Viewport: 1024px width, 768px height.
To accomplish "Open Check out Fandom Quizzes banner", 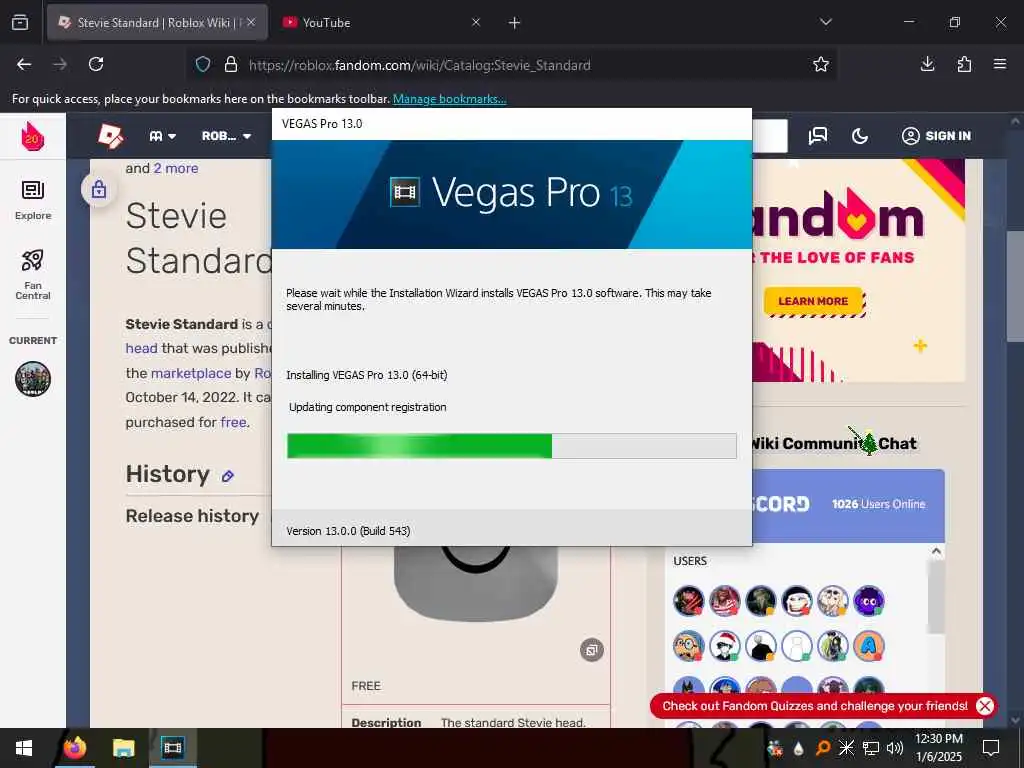I will tap(814, 706).
